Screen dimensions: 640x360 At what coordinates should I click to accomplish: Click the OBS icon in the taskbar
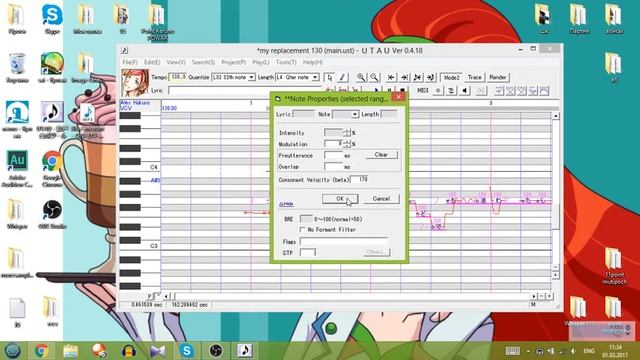click(x=216, y=350)
